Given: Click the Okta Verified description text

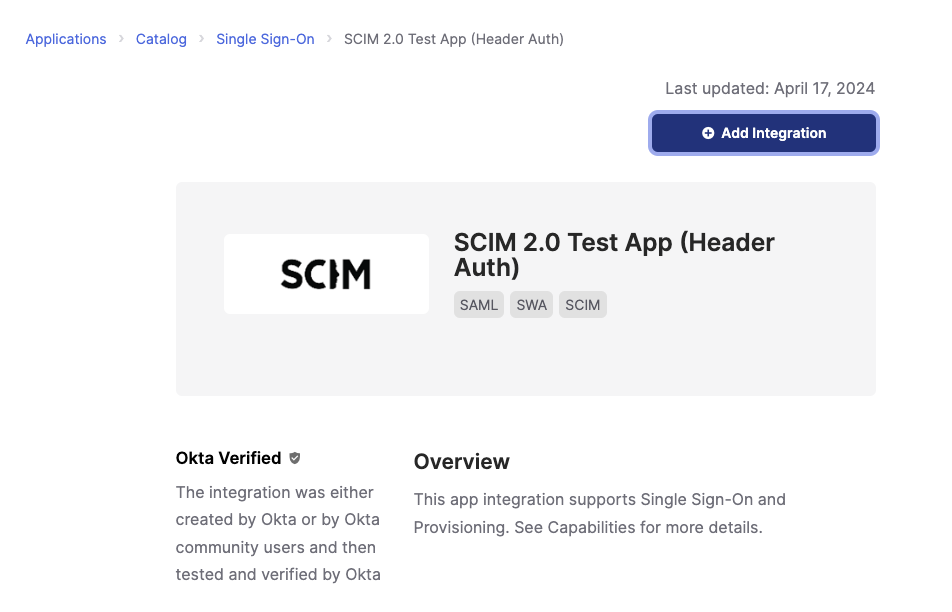Looking at the screenshot, I should [x=277, y=533].
